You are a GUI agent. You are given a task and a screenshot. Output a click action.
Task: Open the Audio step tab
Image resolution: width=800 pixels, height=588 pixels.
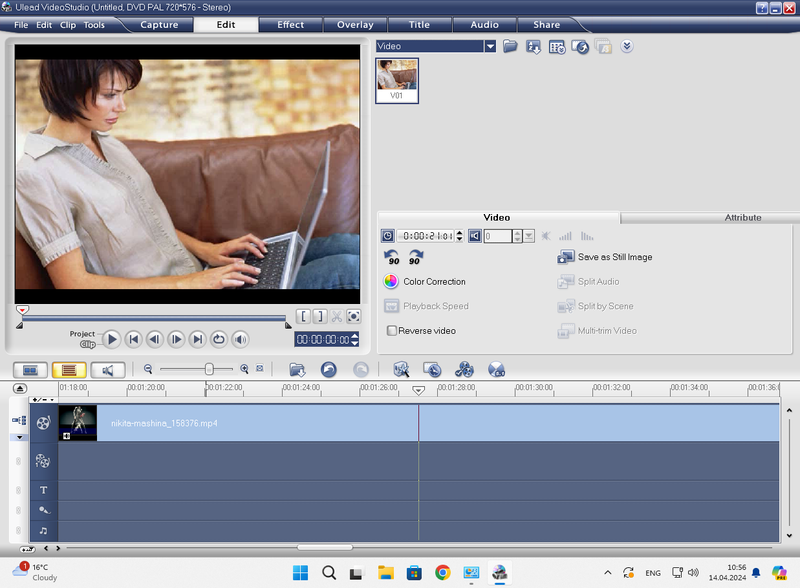pyautogui.click(x=484, y=24)
